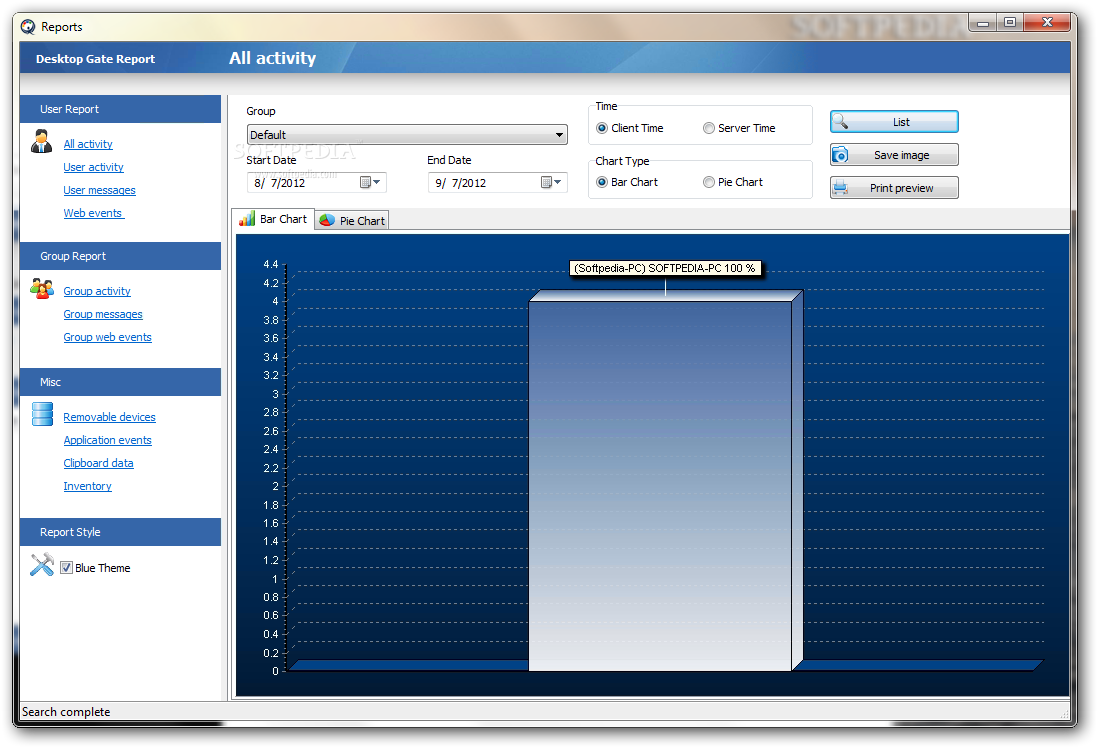
Task: Switch to the Pie Chart tab
Action: coord(352,221)
